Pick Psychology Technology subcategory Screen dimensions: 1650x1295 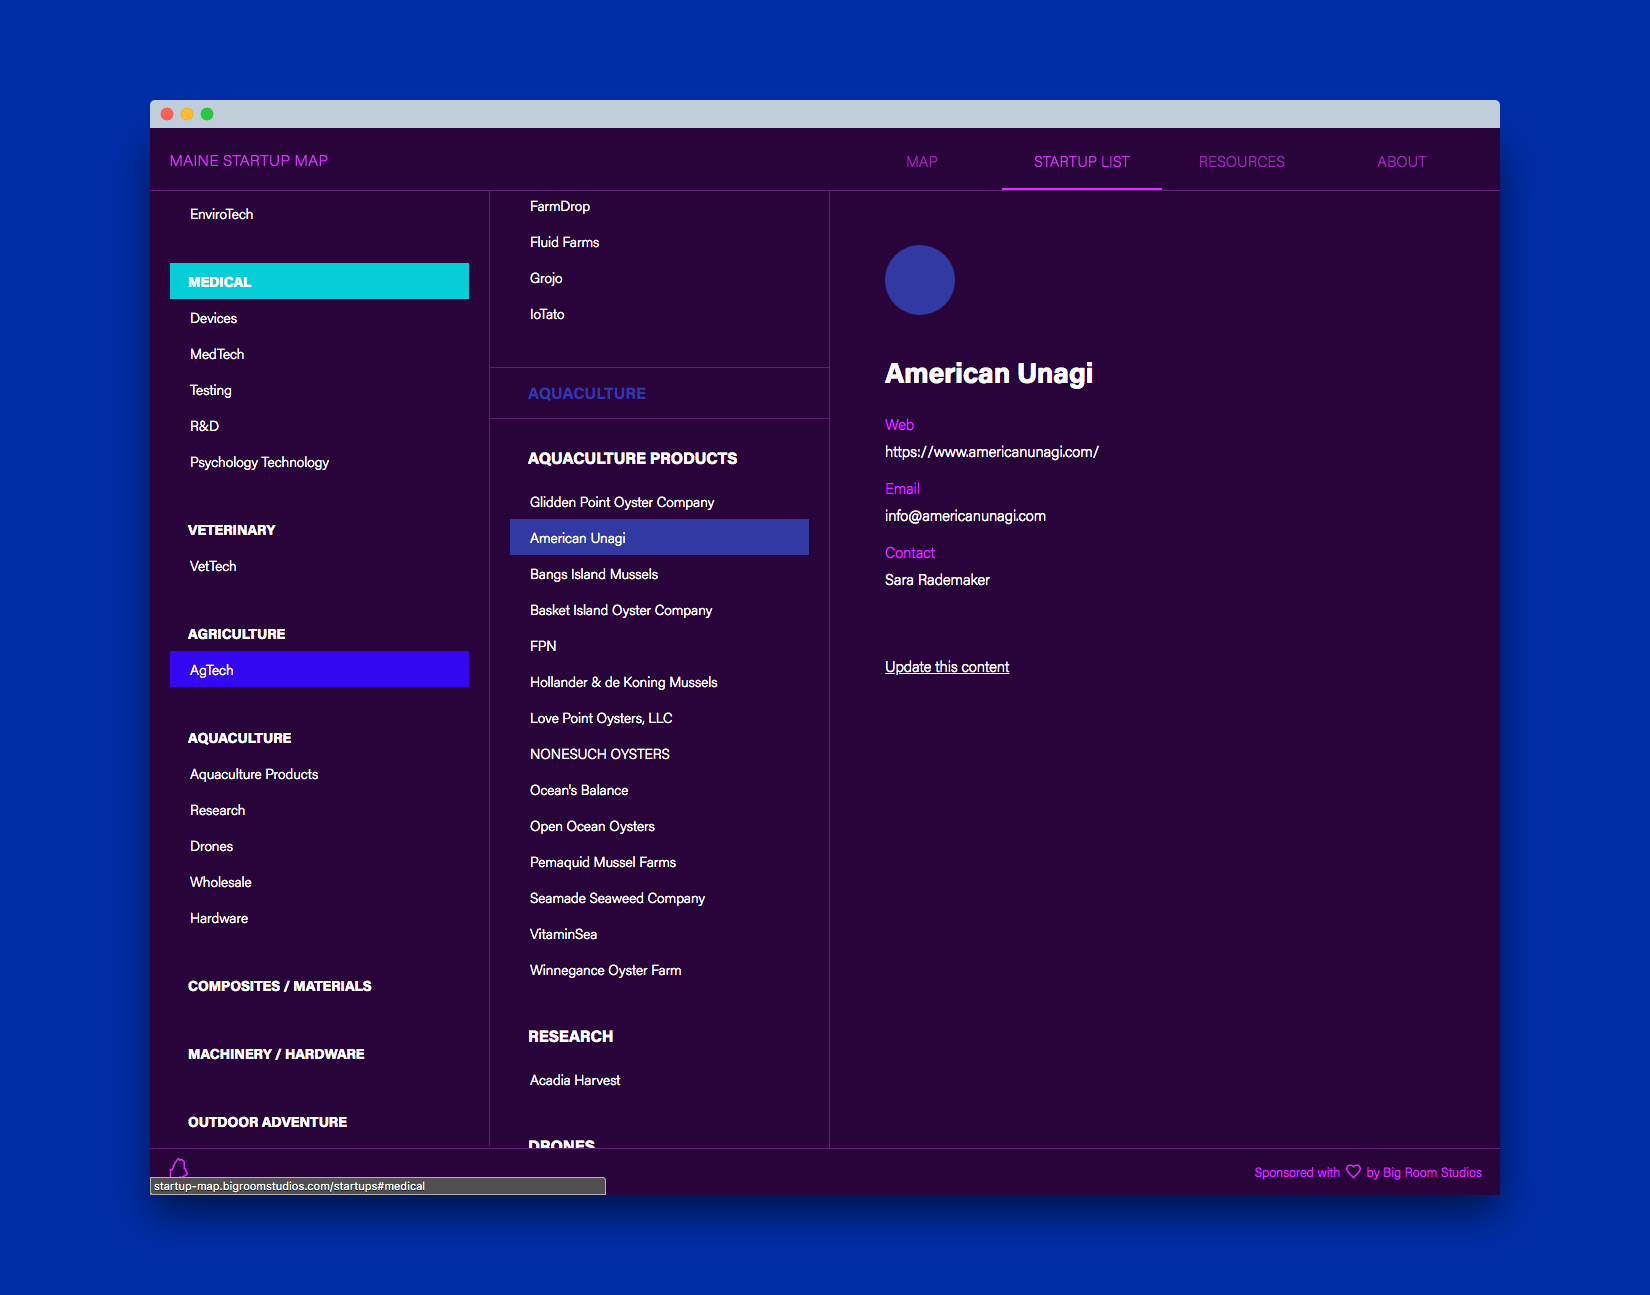pos(260,462)
